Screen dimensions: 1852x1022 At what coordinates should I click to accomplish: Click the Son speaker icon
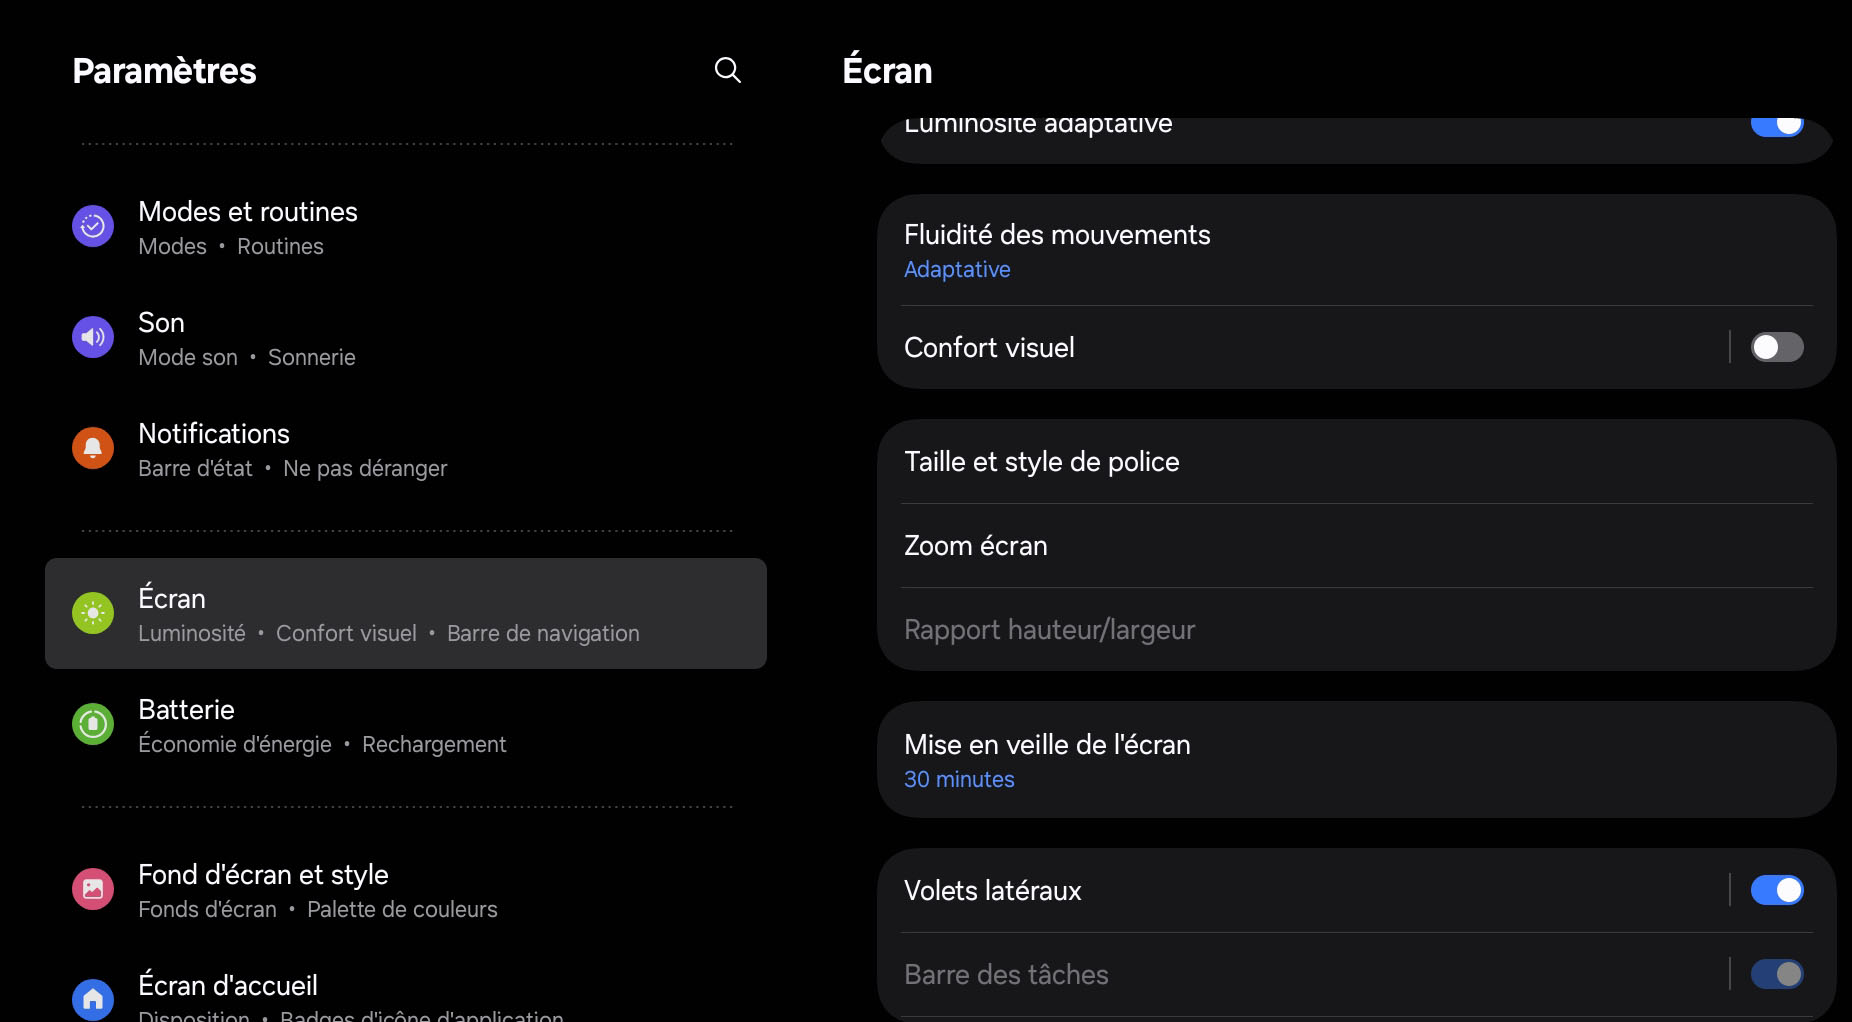[93, 338]
